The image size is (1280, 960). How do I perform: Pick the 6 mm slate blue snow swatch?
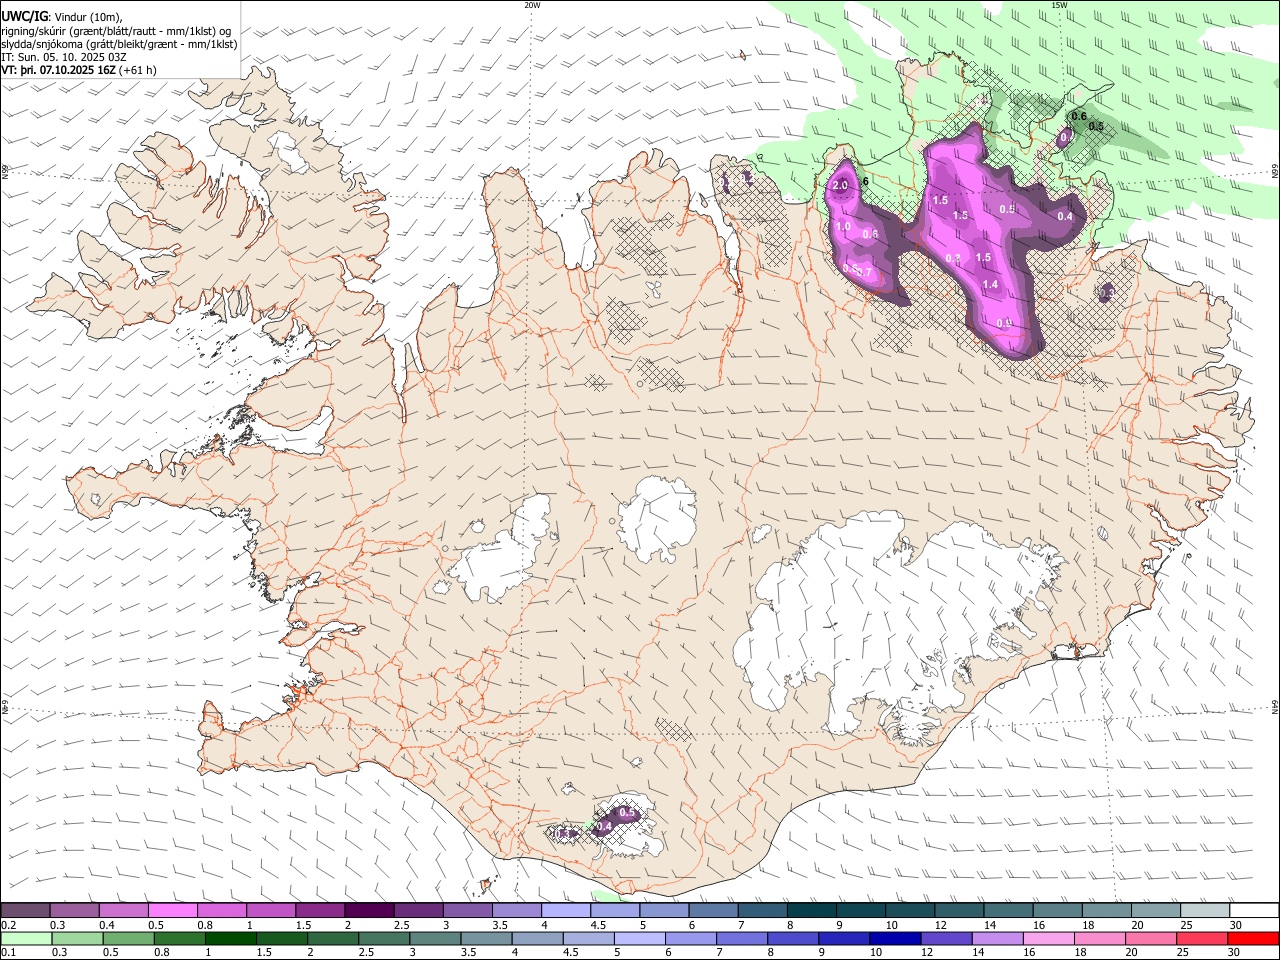point(712,911)
